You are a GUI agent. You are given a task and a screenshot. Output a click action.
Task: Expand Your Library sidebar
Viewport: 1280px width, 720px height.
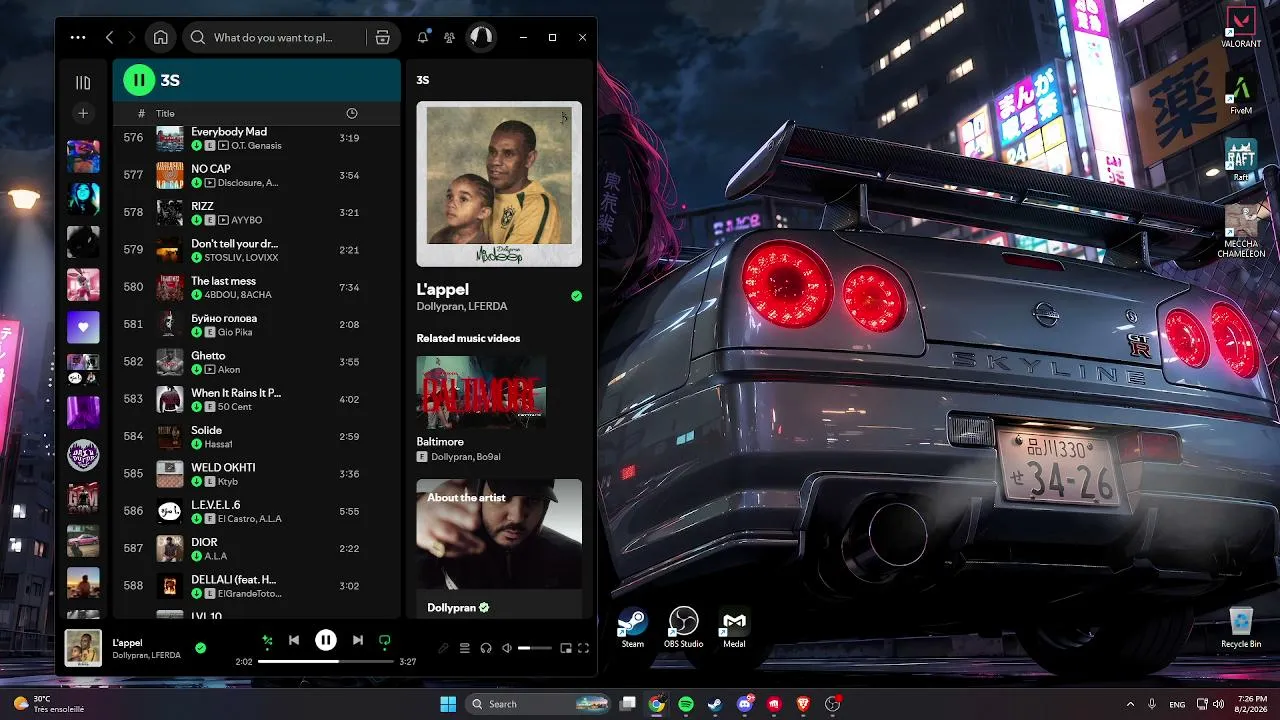[83, 83]
